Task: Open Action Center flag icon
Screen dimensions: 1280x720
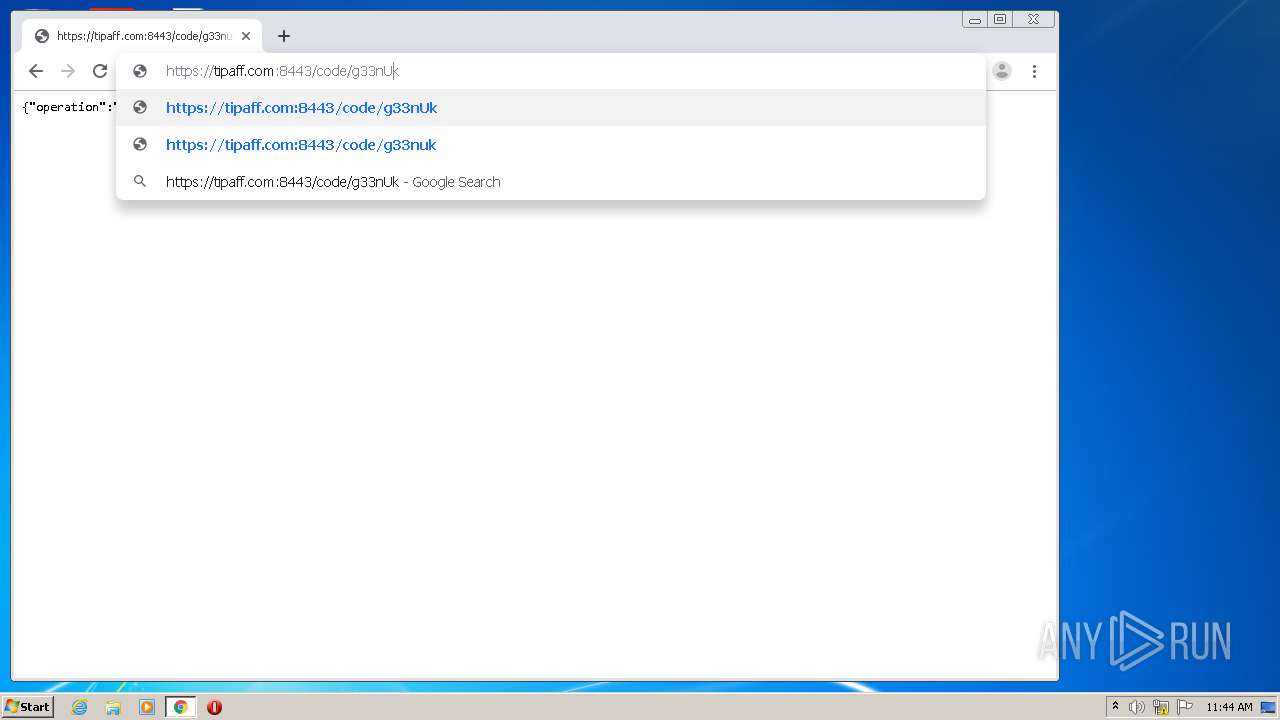Action: (1185, 707)
